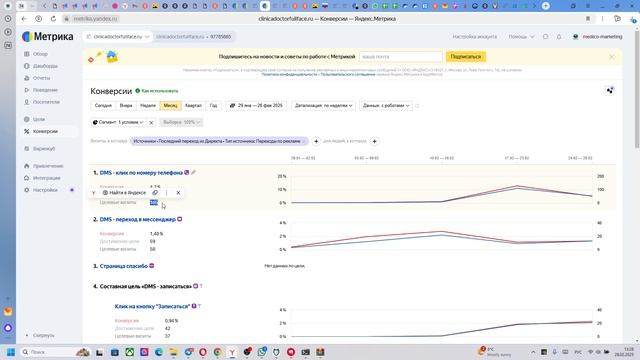Screen dimensions: 640x360
Task: Click the Настройки gear icon in sidebar
Action: pos(27,190)
